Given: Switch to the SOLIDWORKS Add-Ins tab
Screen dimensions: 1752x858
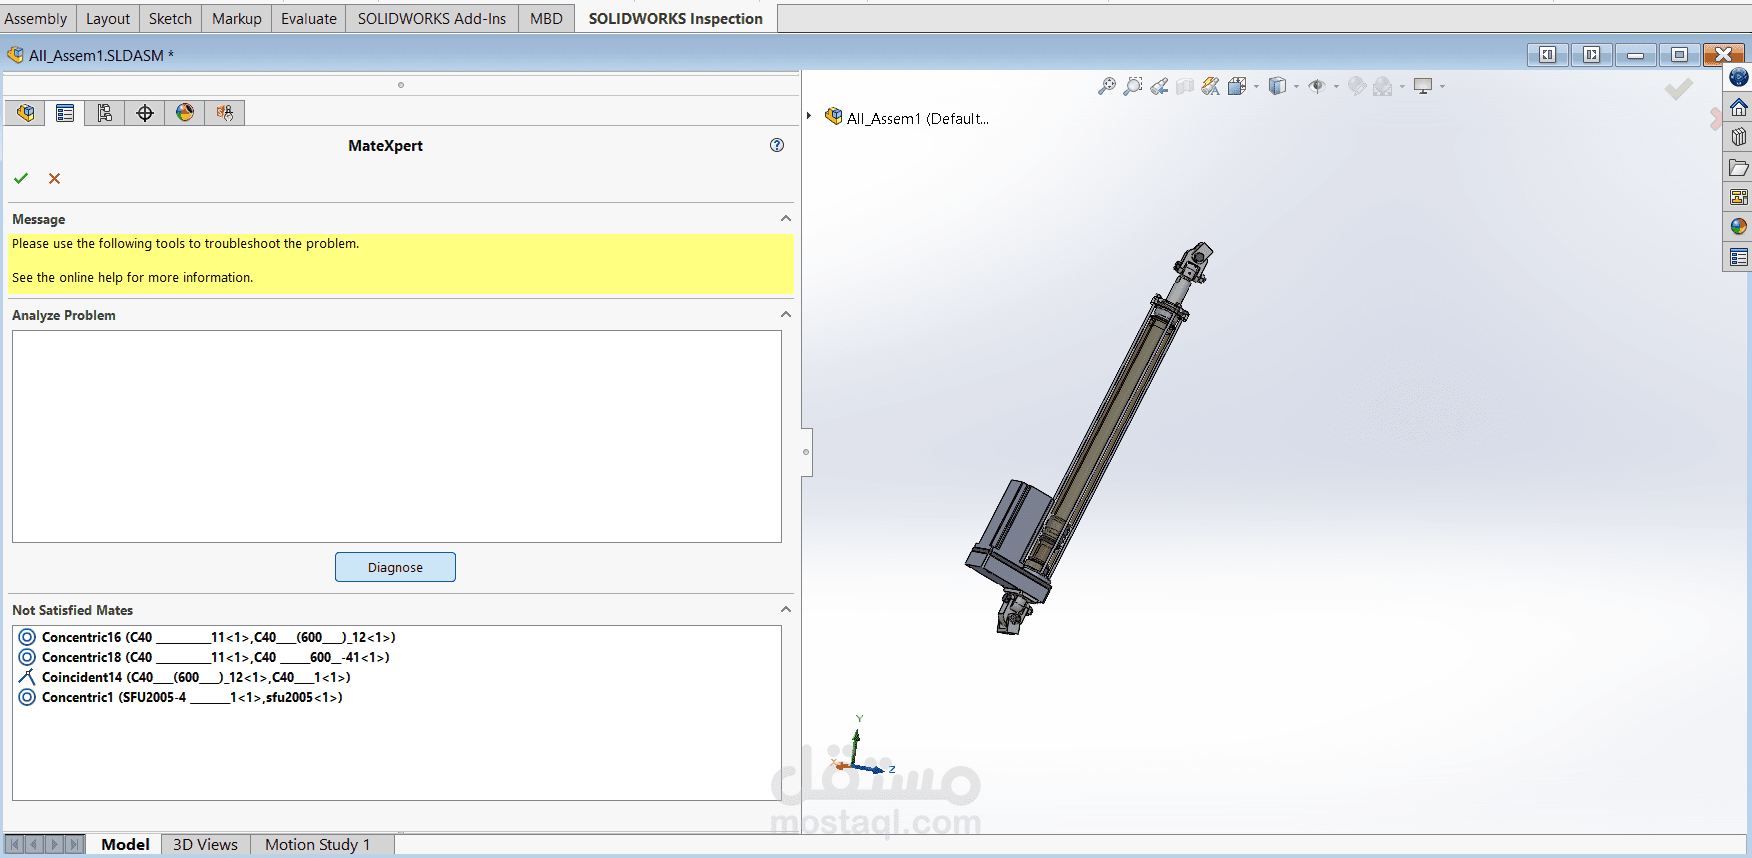Looking at the screenshot, I should [432, 18].
